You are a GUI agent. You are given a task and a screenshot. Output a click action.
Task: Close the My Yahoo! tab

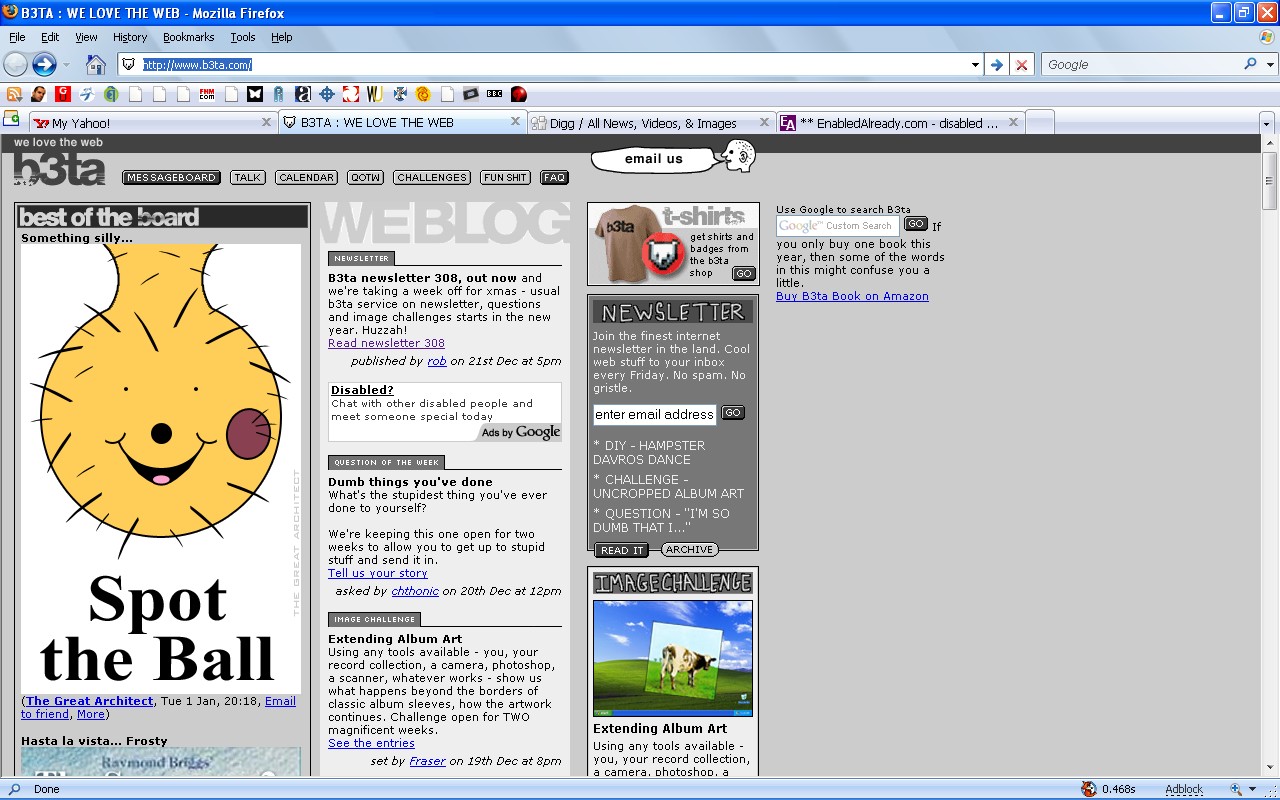pos(266,122)
